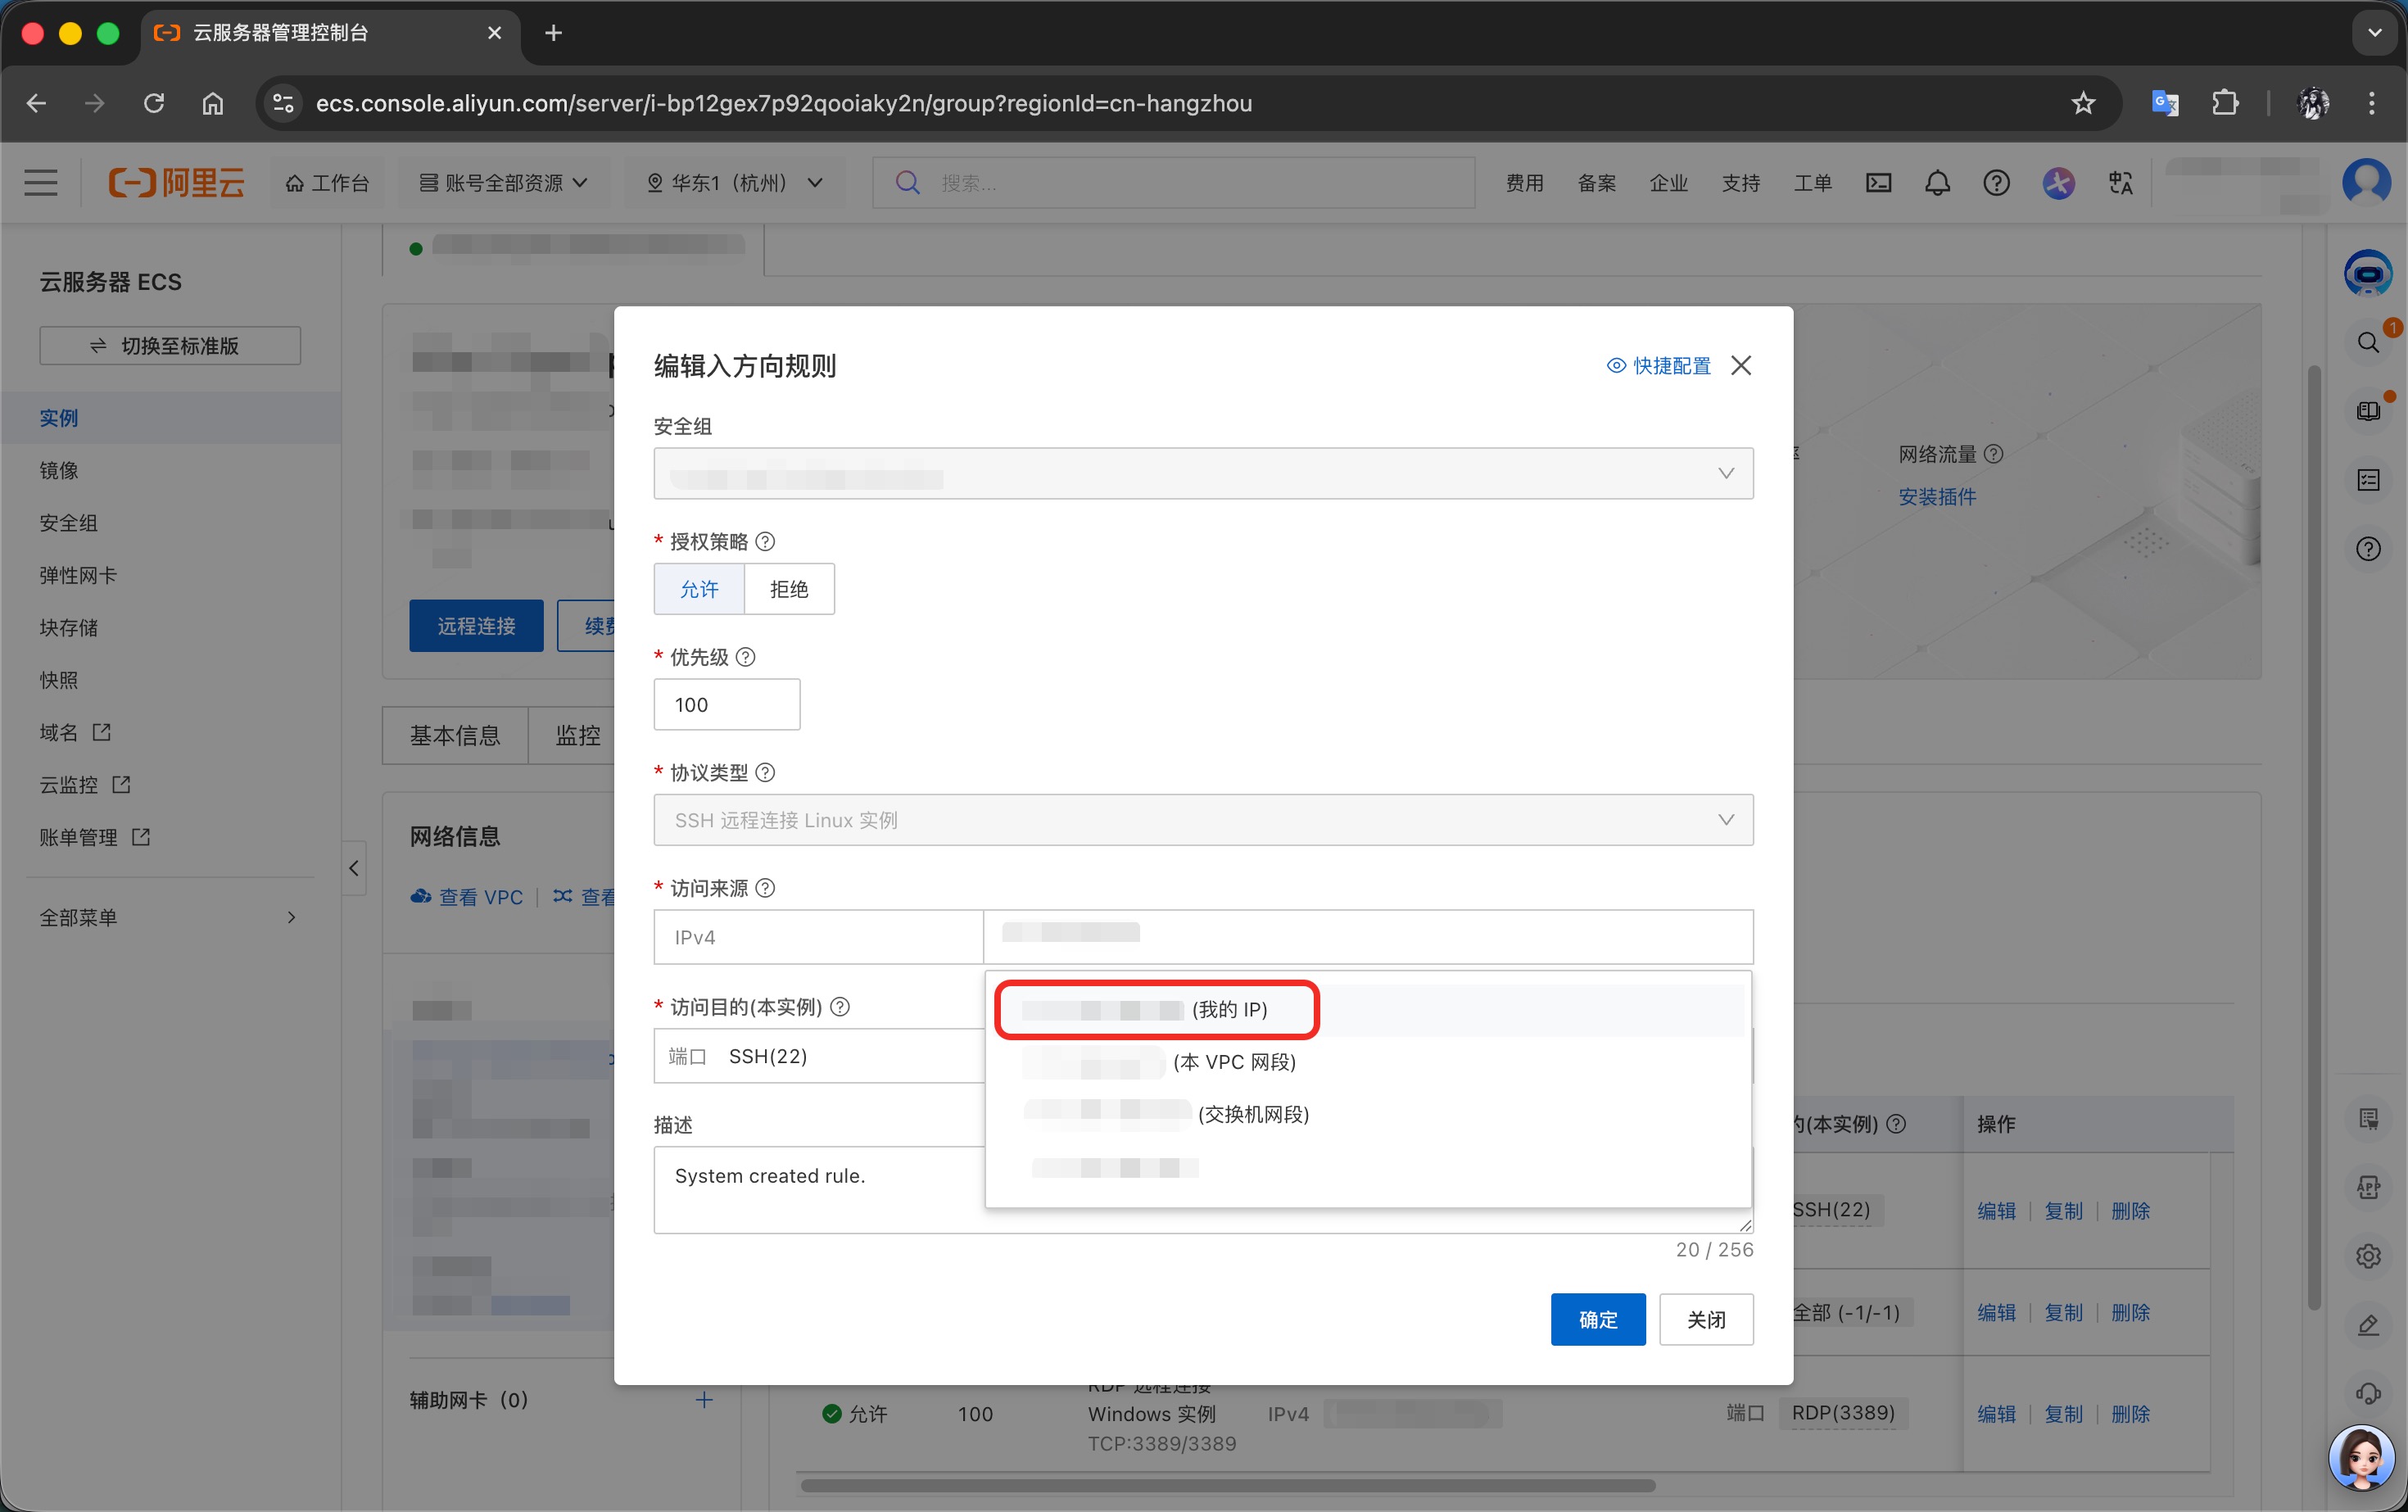Click the blue 确定 button
This screenshot has width=2408, height=1512.
(1597, 1319)
